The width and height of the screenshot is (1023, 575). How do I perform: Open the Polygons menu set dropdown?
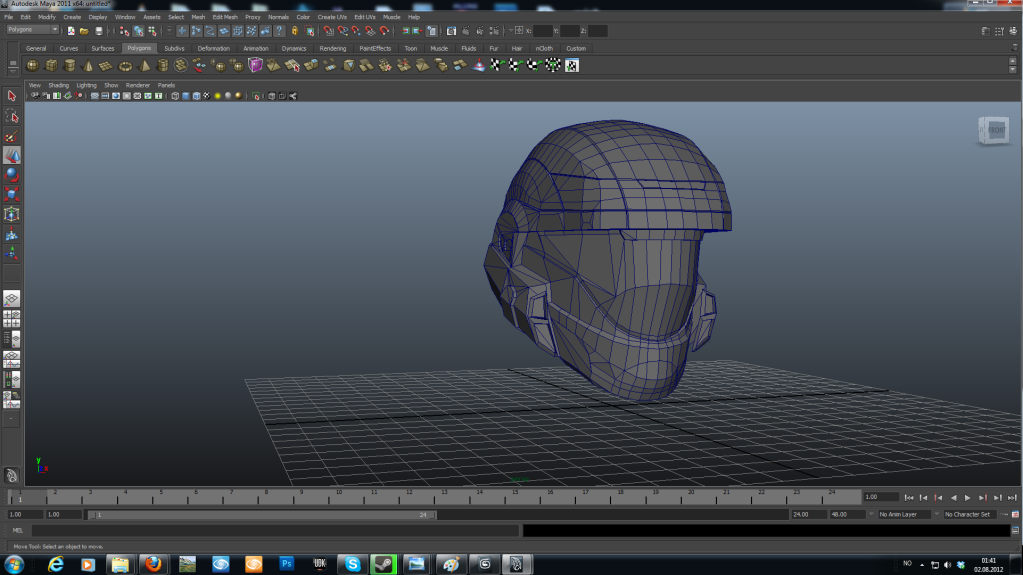(x=32, y=30)
